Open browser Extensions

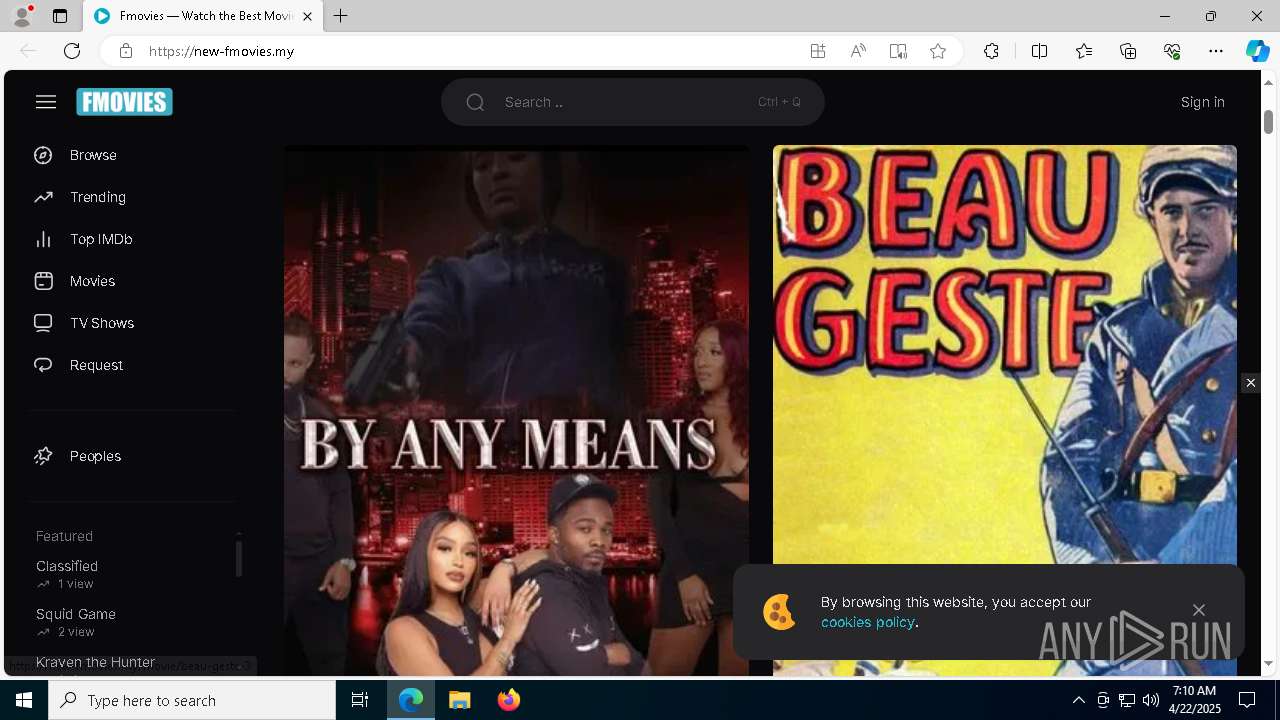[x=991, y=51]
